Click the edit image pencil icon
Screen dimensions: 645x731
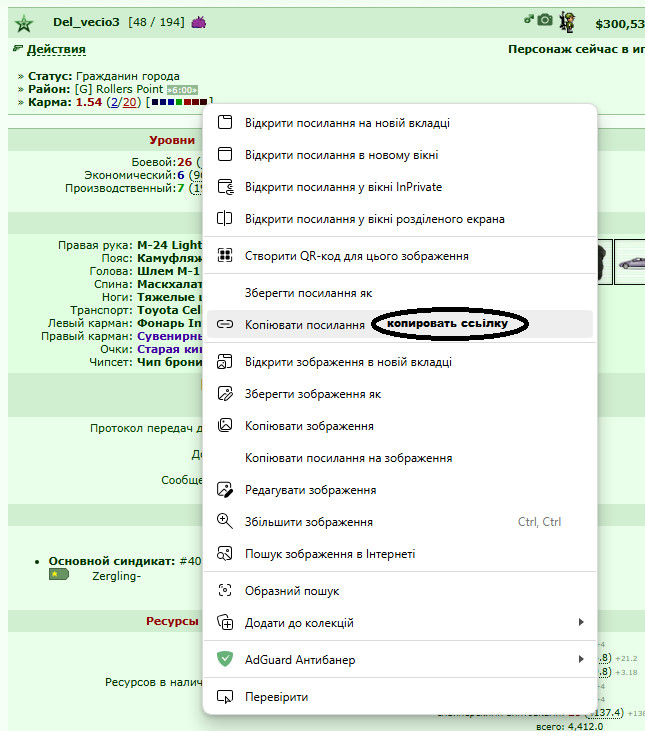click(225, 490)
